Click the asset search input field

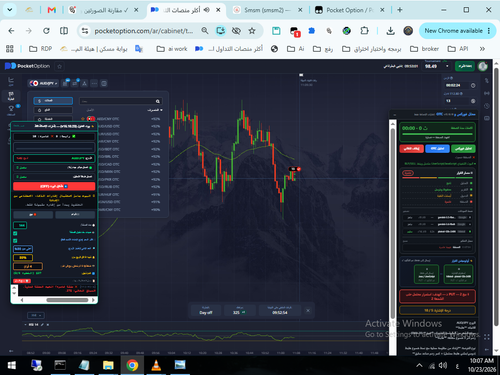pyautogui.click(x=121, y=101)
